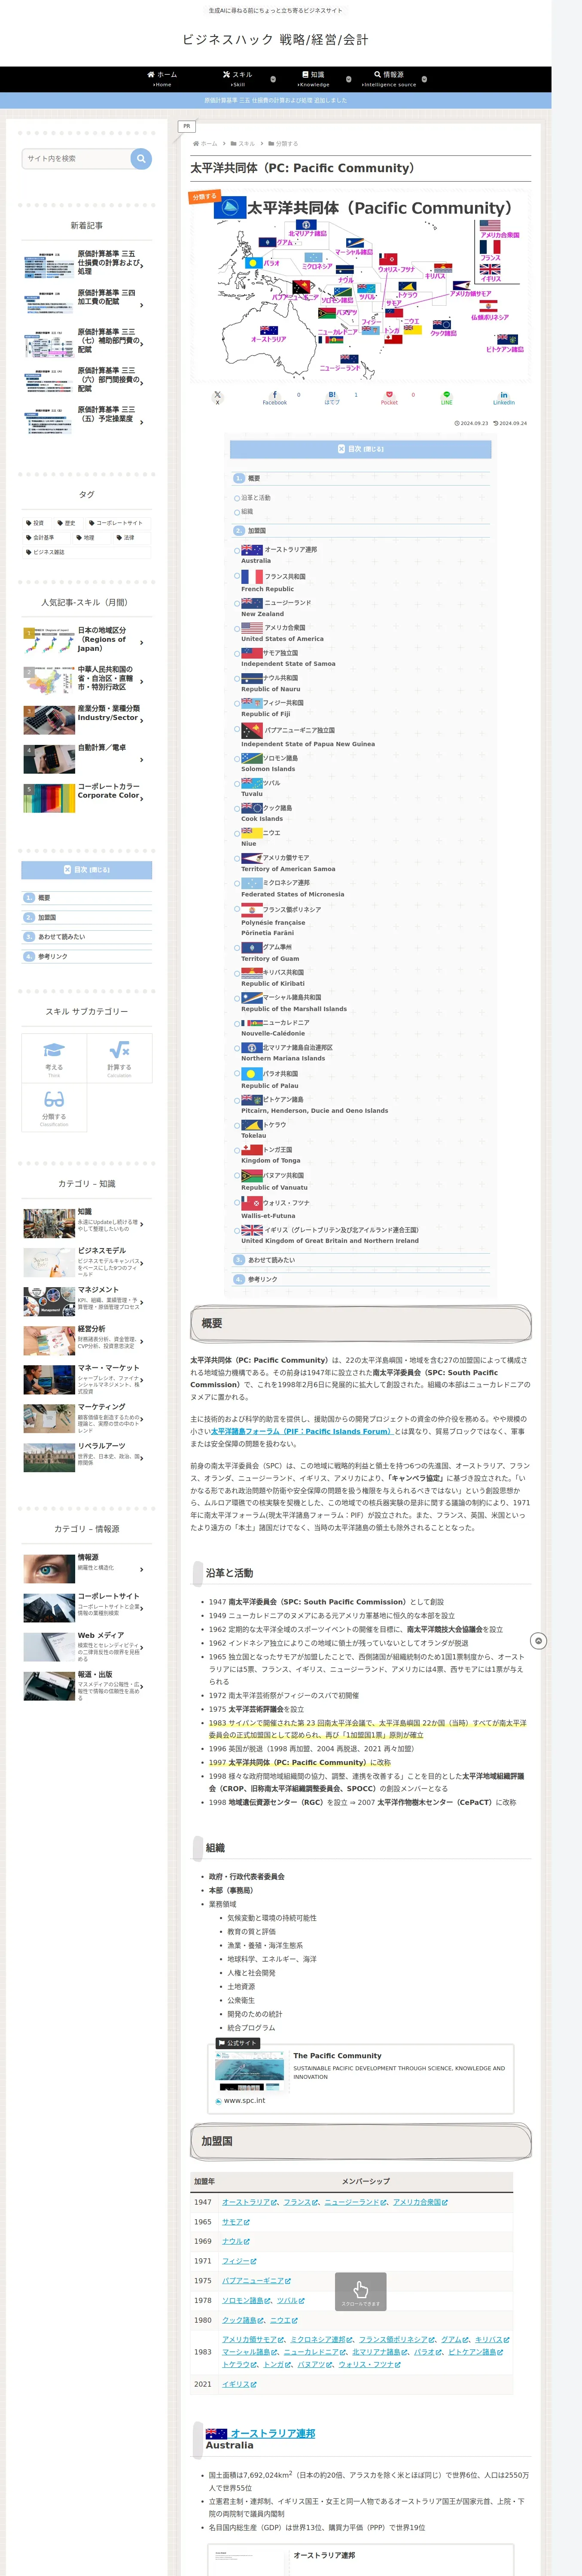Click the French flag in the table of contents
This screenshot has height=2576, width=582.
[x=252, y=577]
